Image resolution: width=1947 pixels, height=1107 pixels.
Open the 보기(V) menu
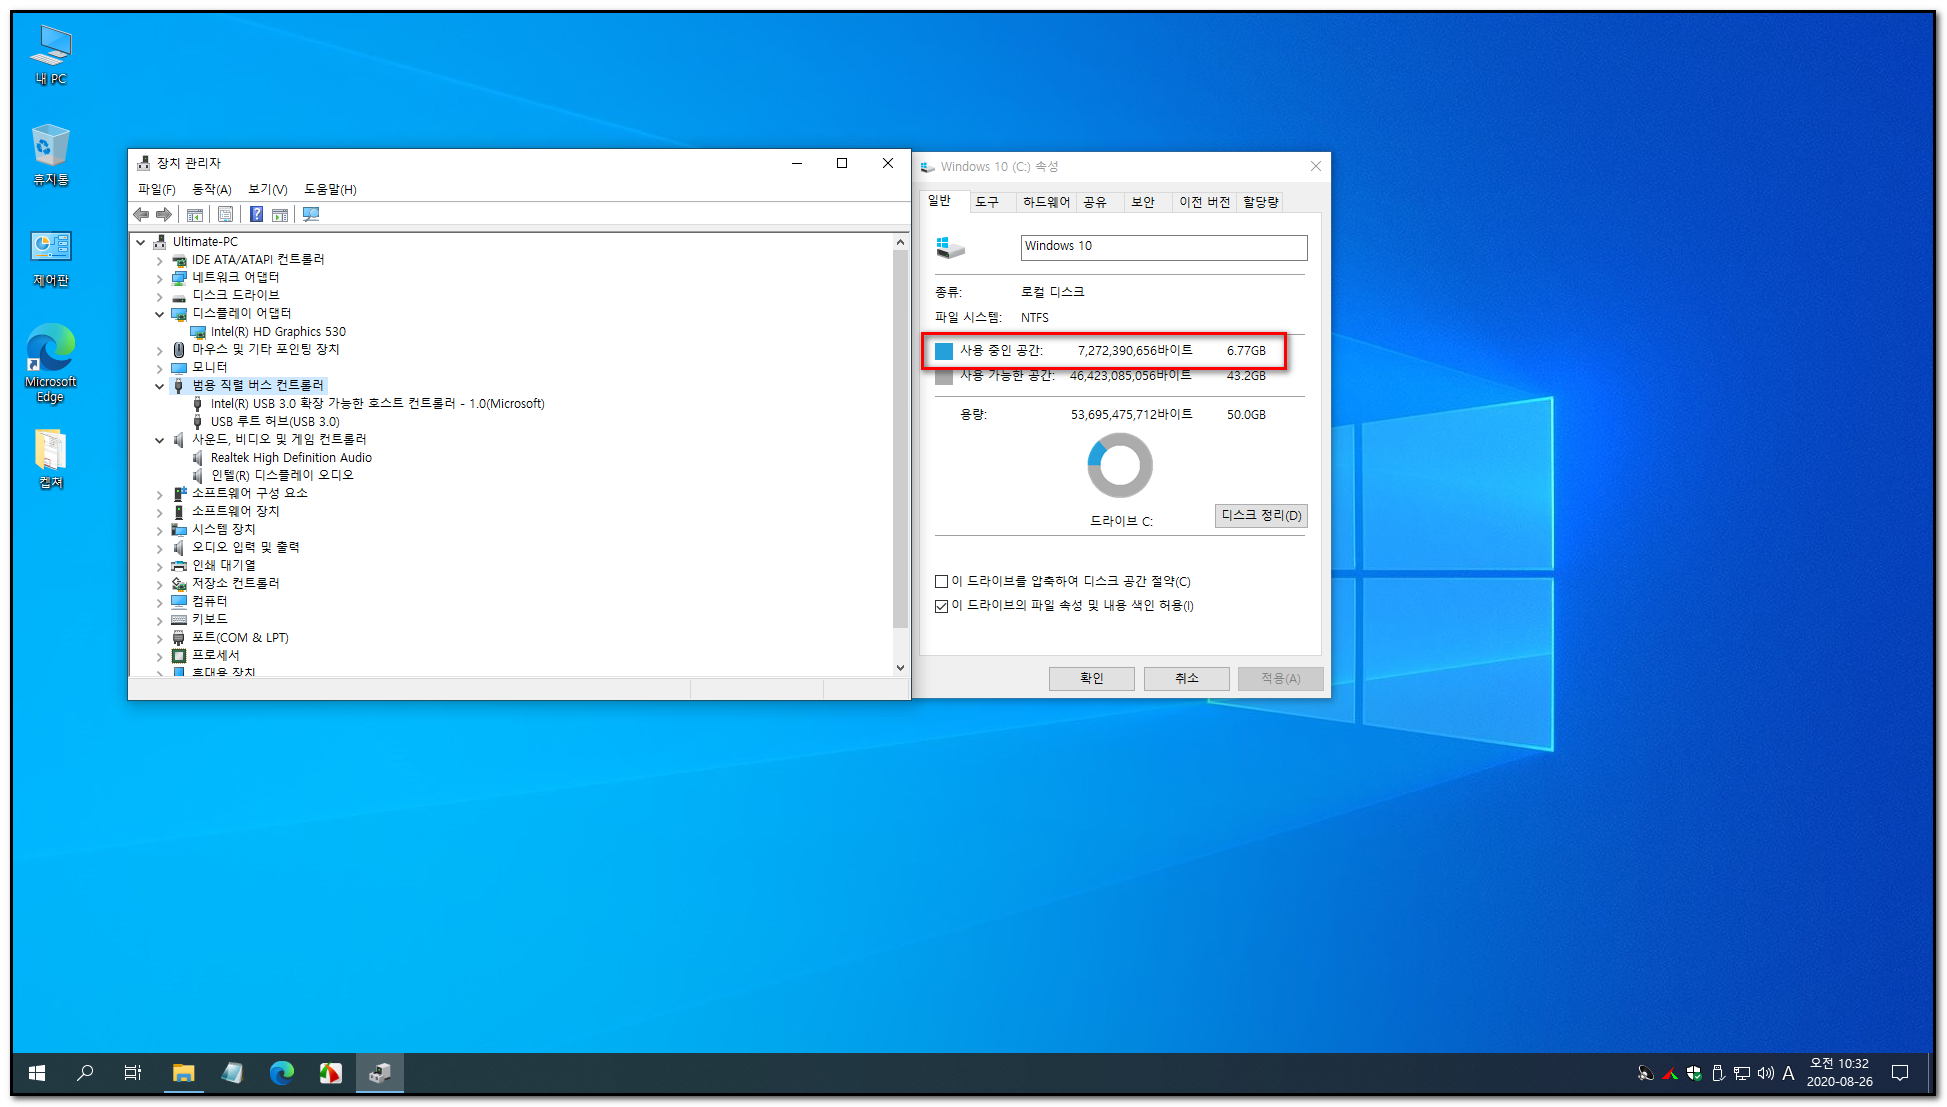point(267,189)
